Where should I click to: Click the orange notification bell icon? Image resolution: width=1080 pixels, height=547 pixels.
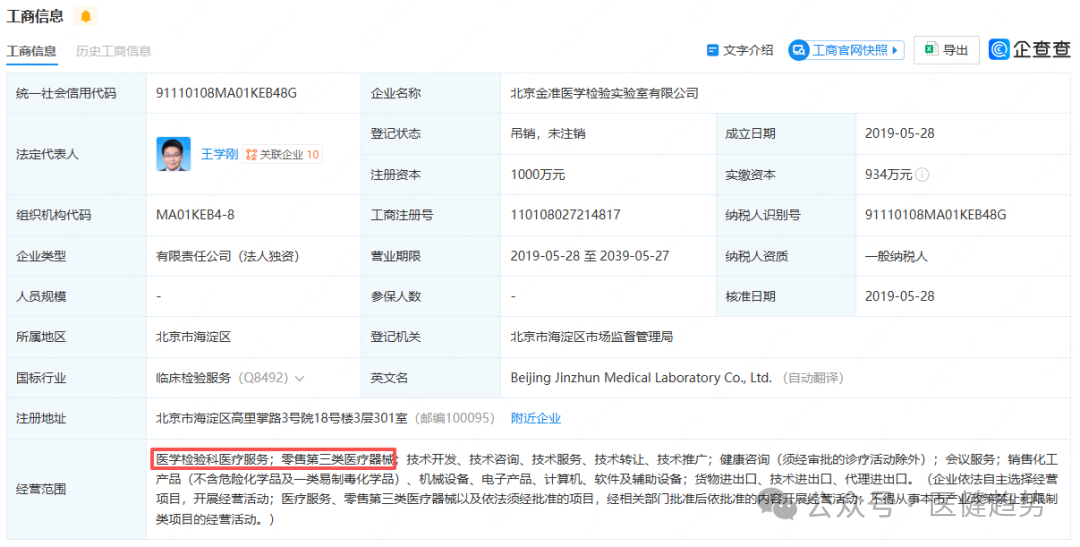85,16
